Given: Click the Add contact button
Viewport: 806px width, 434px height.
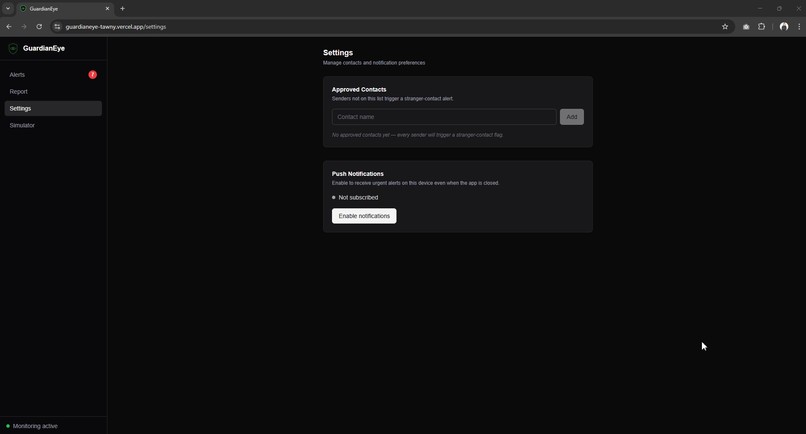Looking at the screenshot, I should click(x=572, y=117).
